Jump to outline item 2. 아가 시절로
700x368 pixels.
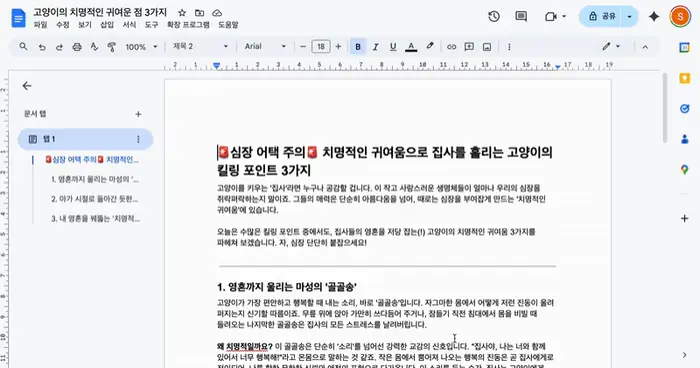95,199
